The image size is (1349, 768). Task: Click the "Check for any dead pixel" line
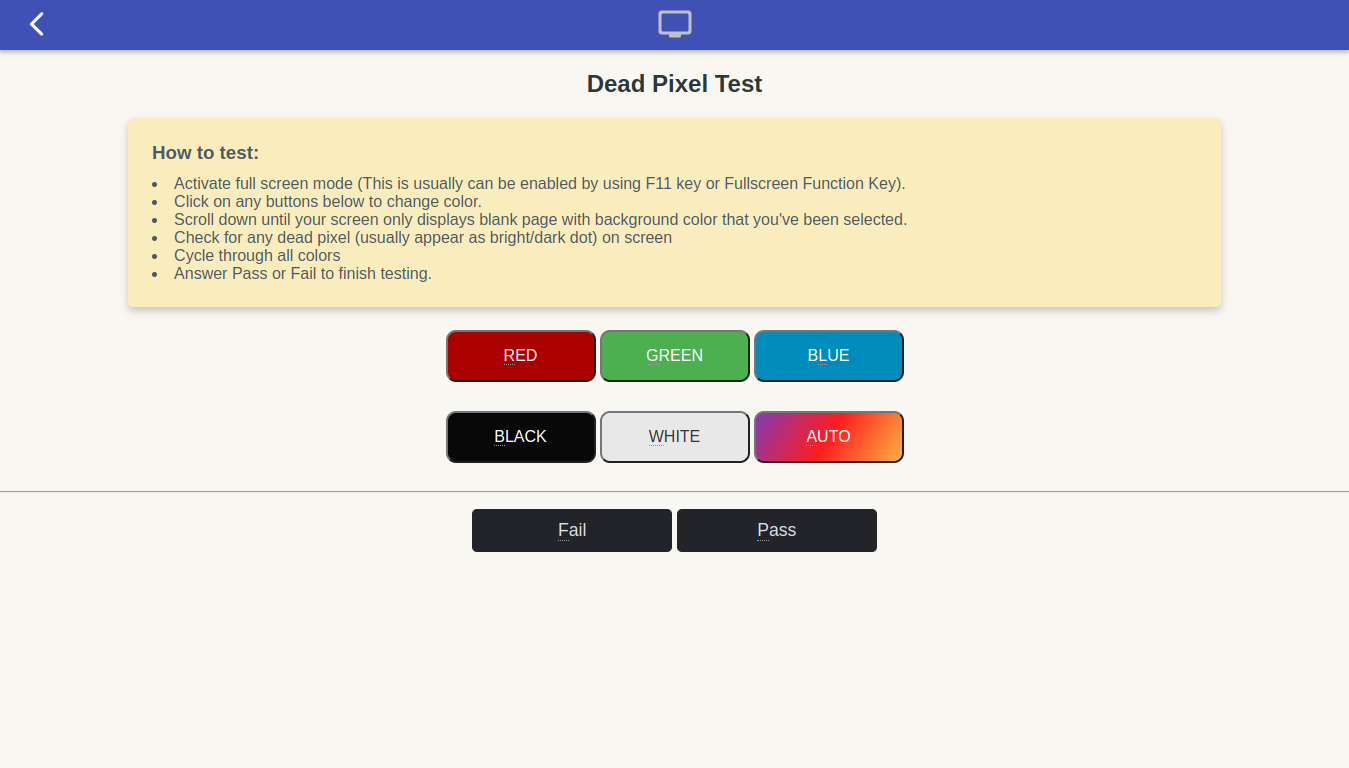pyautogui.click(x=422, y=238)
